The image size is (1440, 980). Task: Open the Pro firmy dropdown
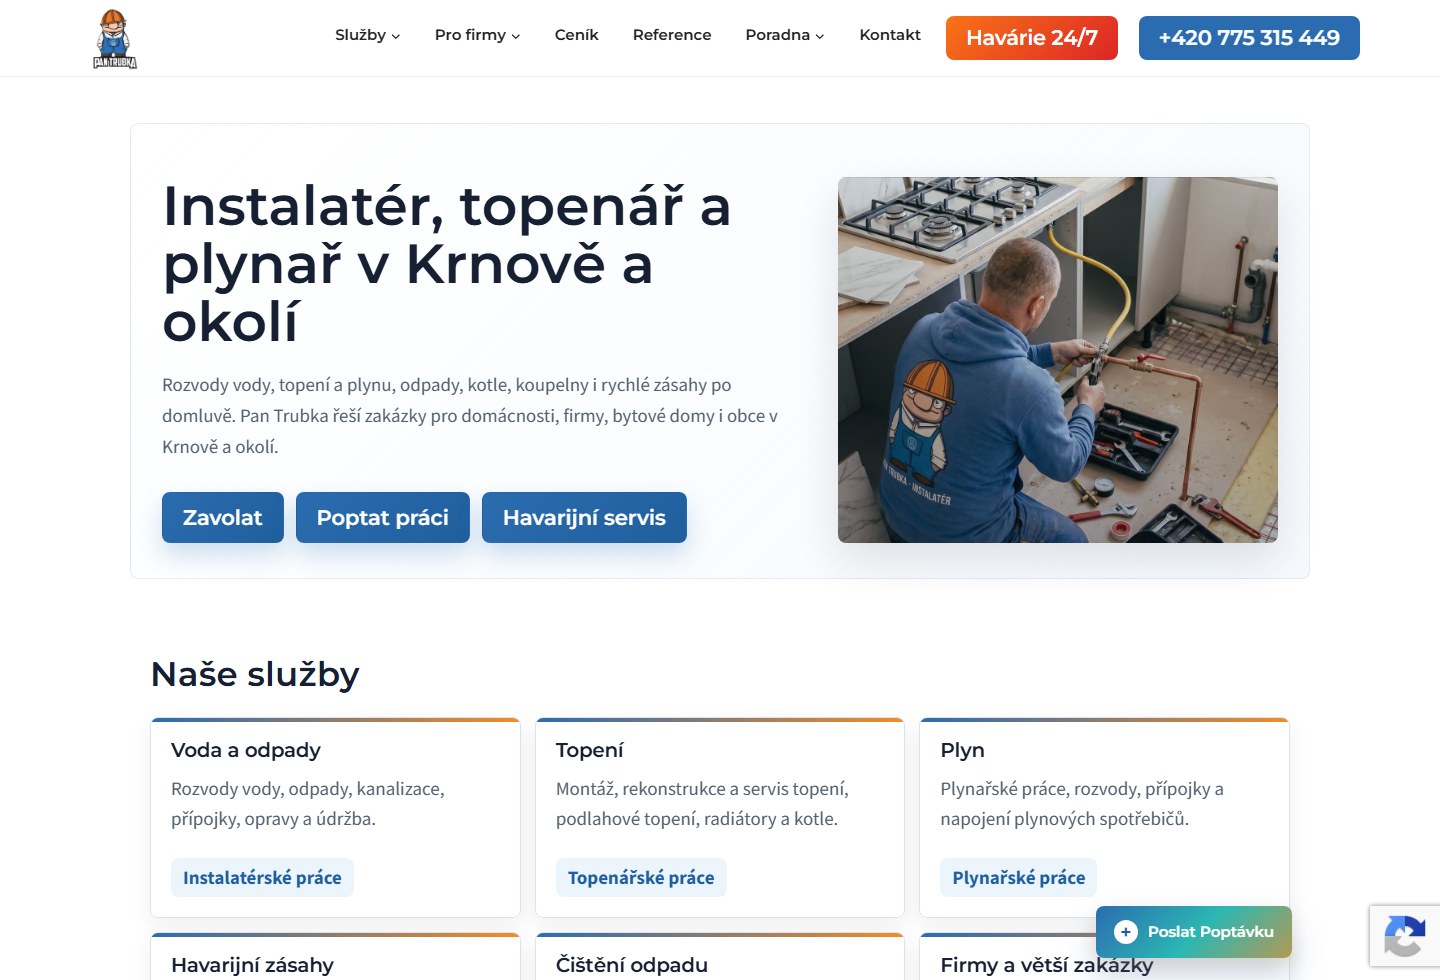coord(477,35)
